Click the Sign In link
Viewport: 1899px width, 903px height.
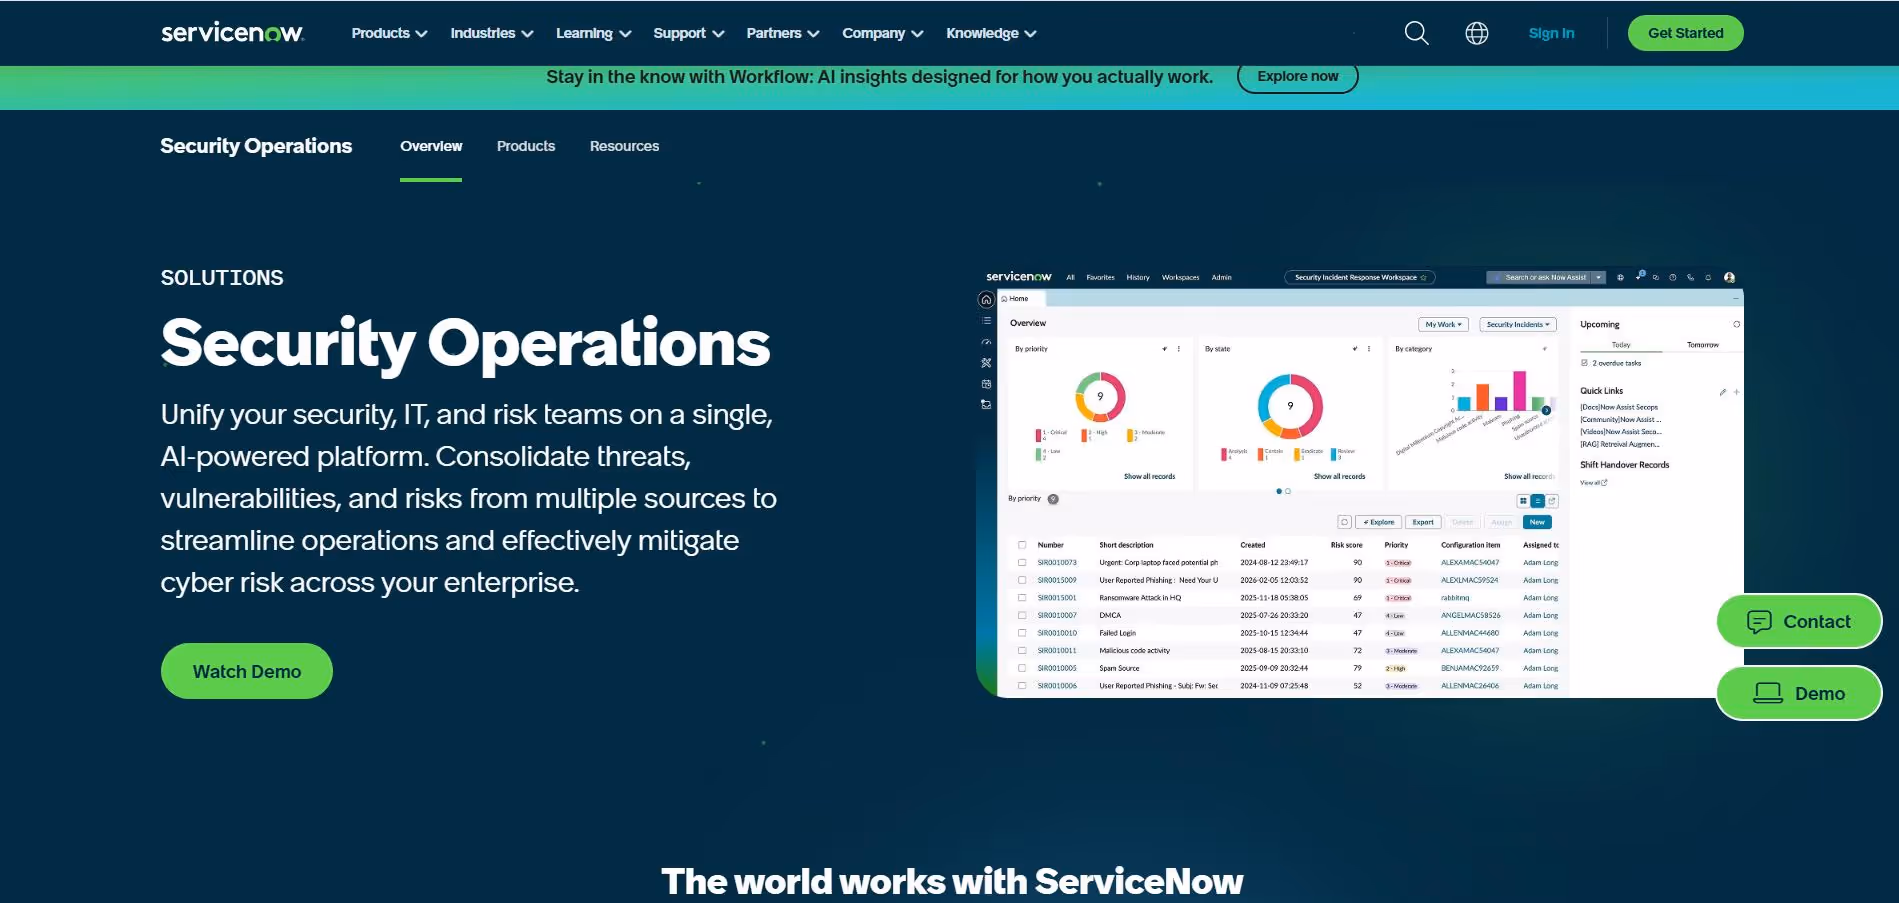1551,33
